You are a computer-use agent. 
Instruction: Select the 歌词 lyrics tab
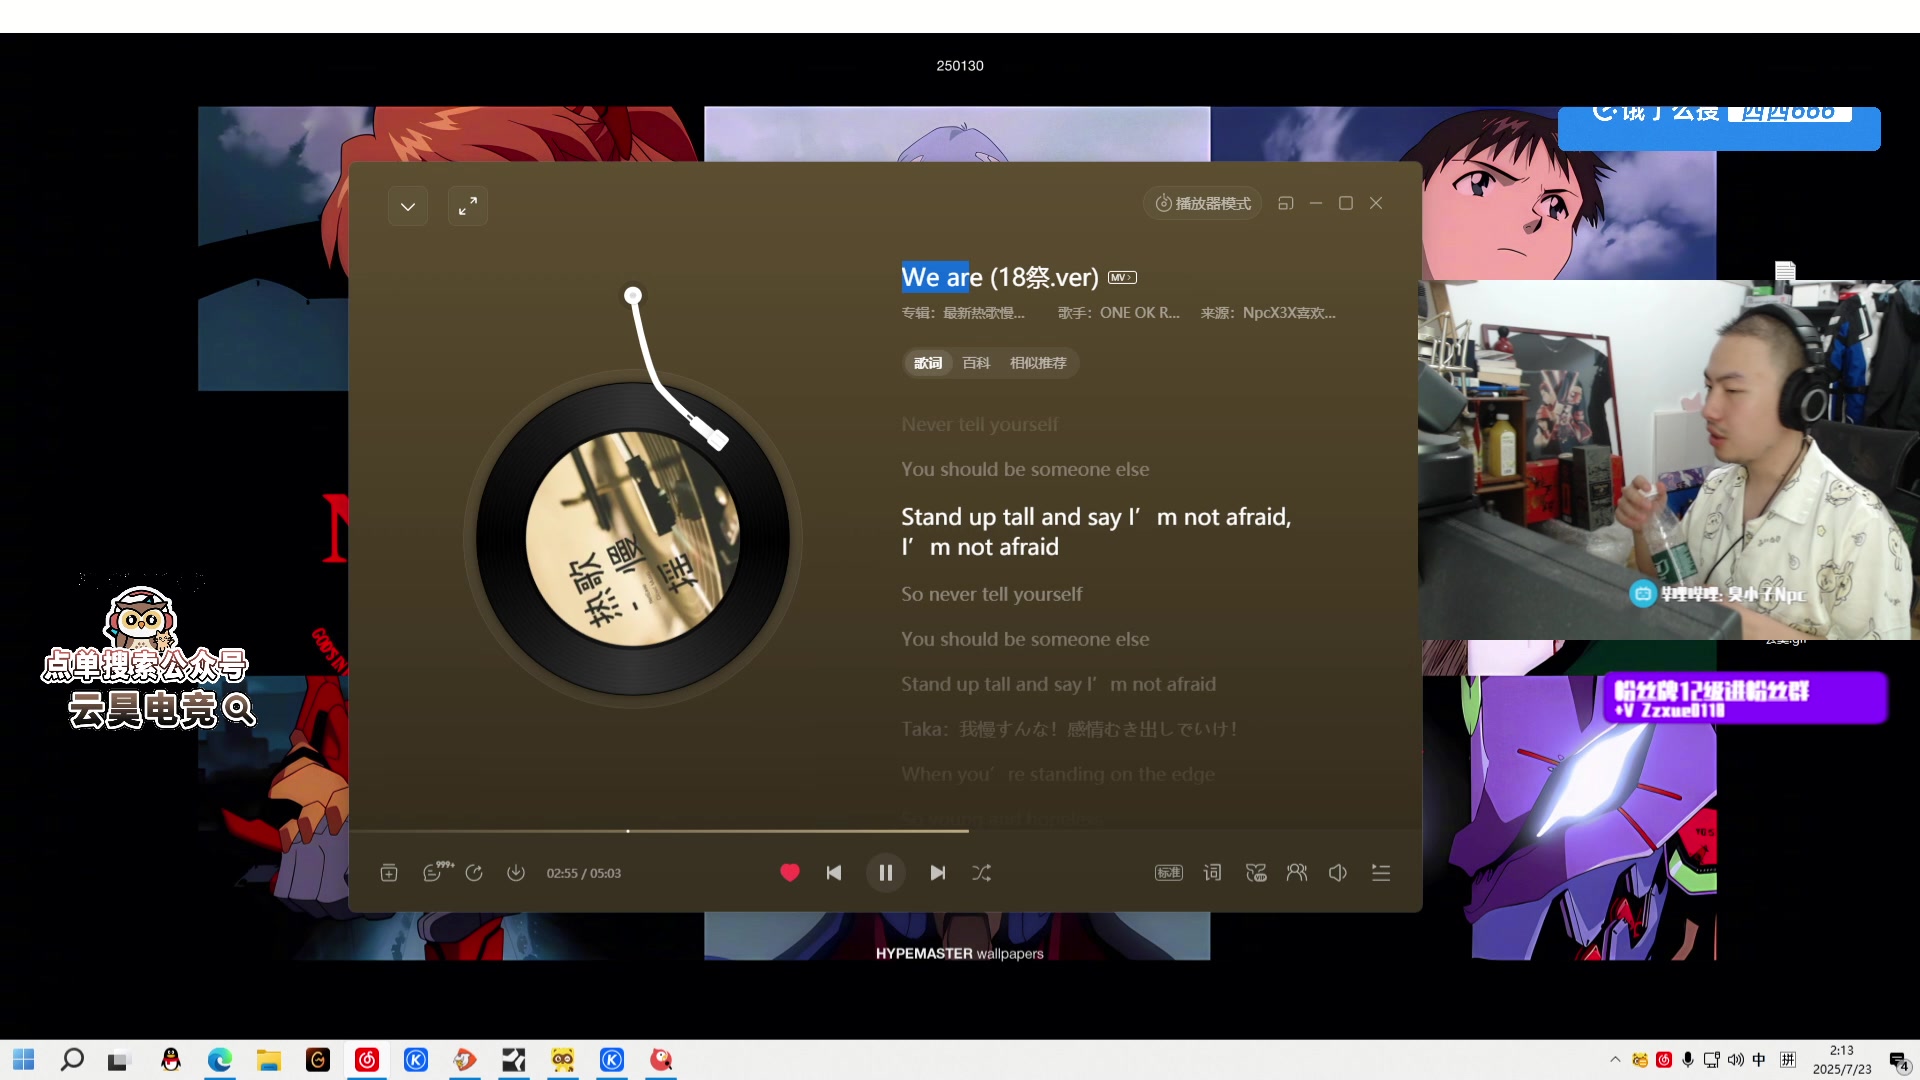927,363
